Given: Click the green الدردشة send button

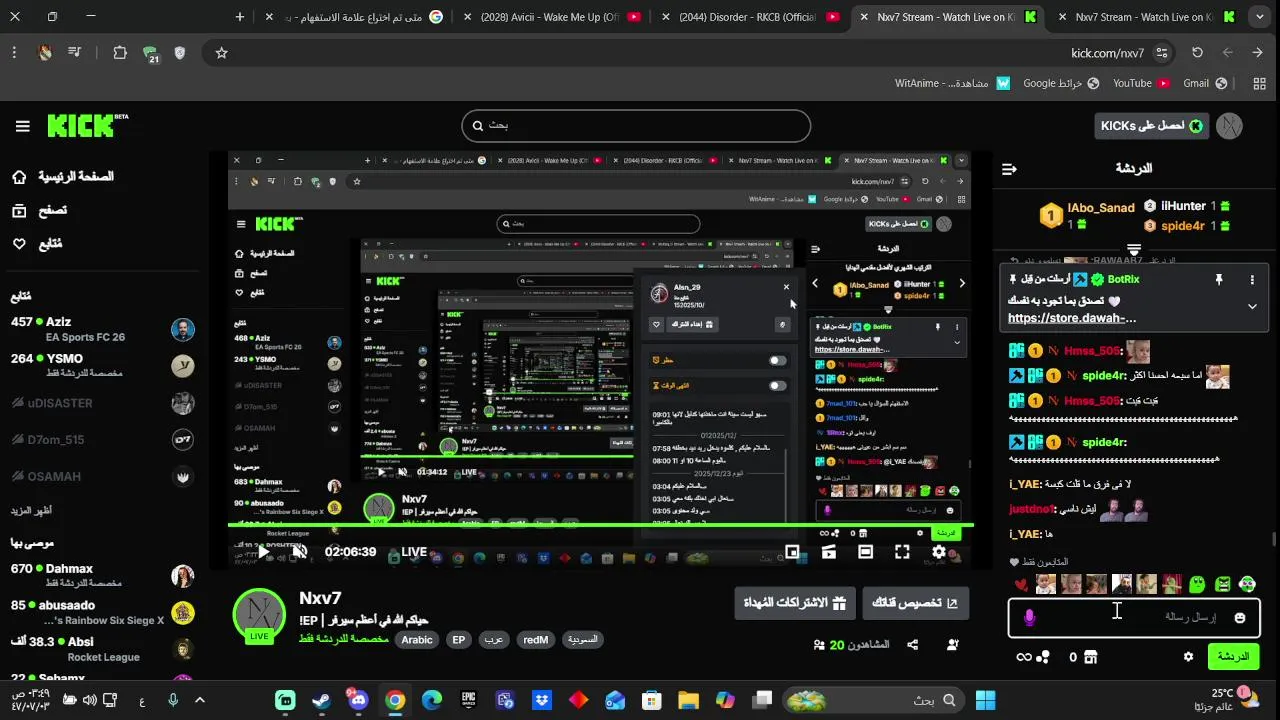Looking at the screenshot, I should (x=1233, y=657).
